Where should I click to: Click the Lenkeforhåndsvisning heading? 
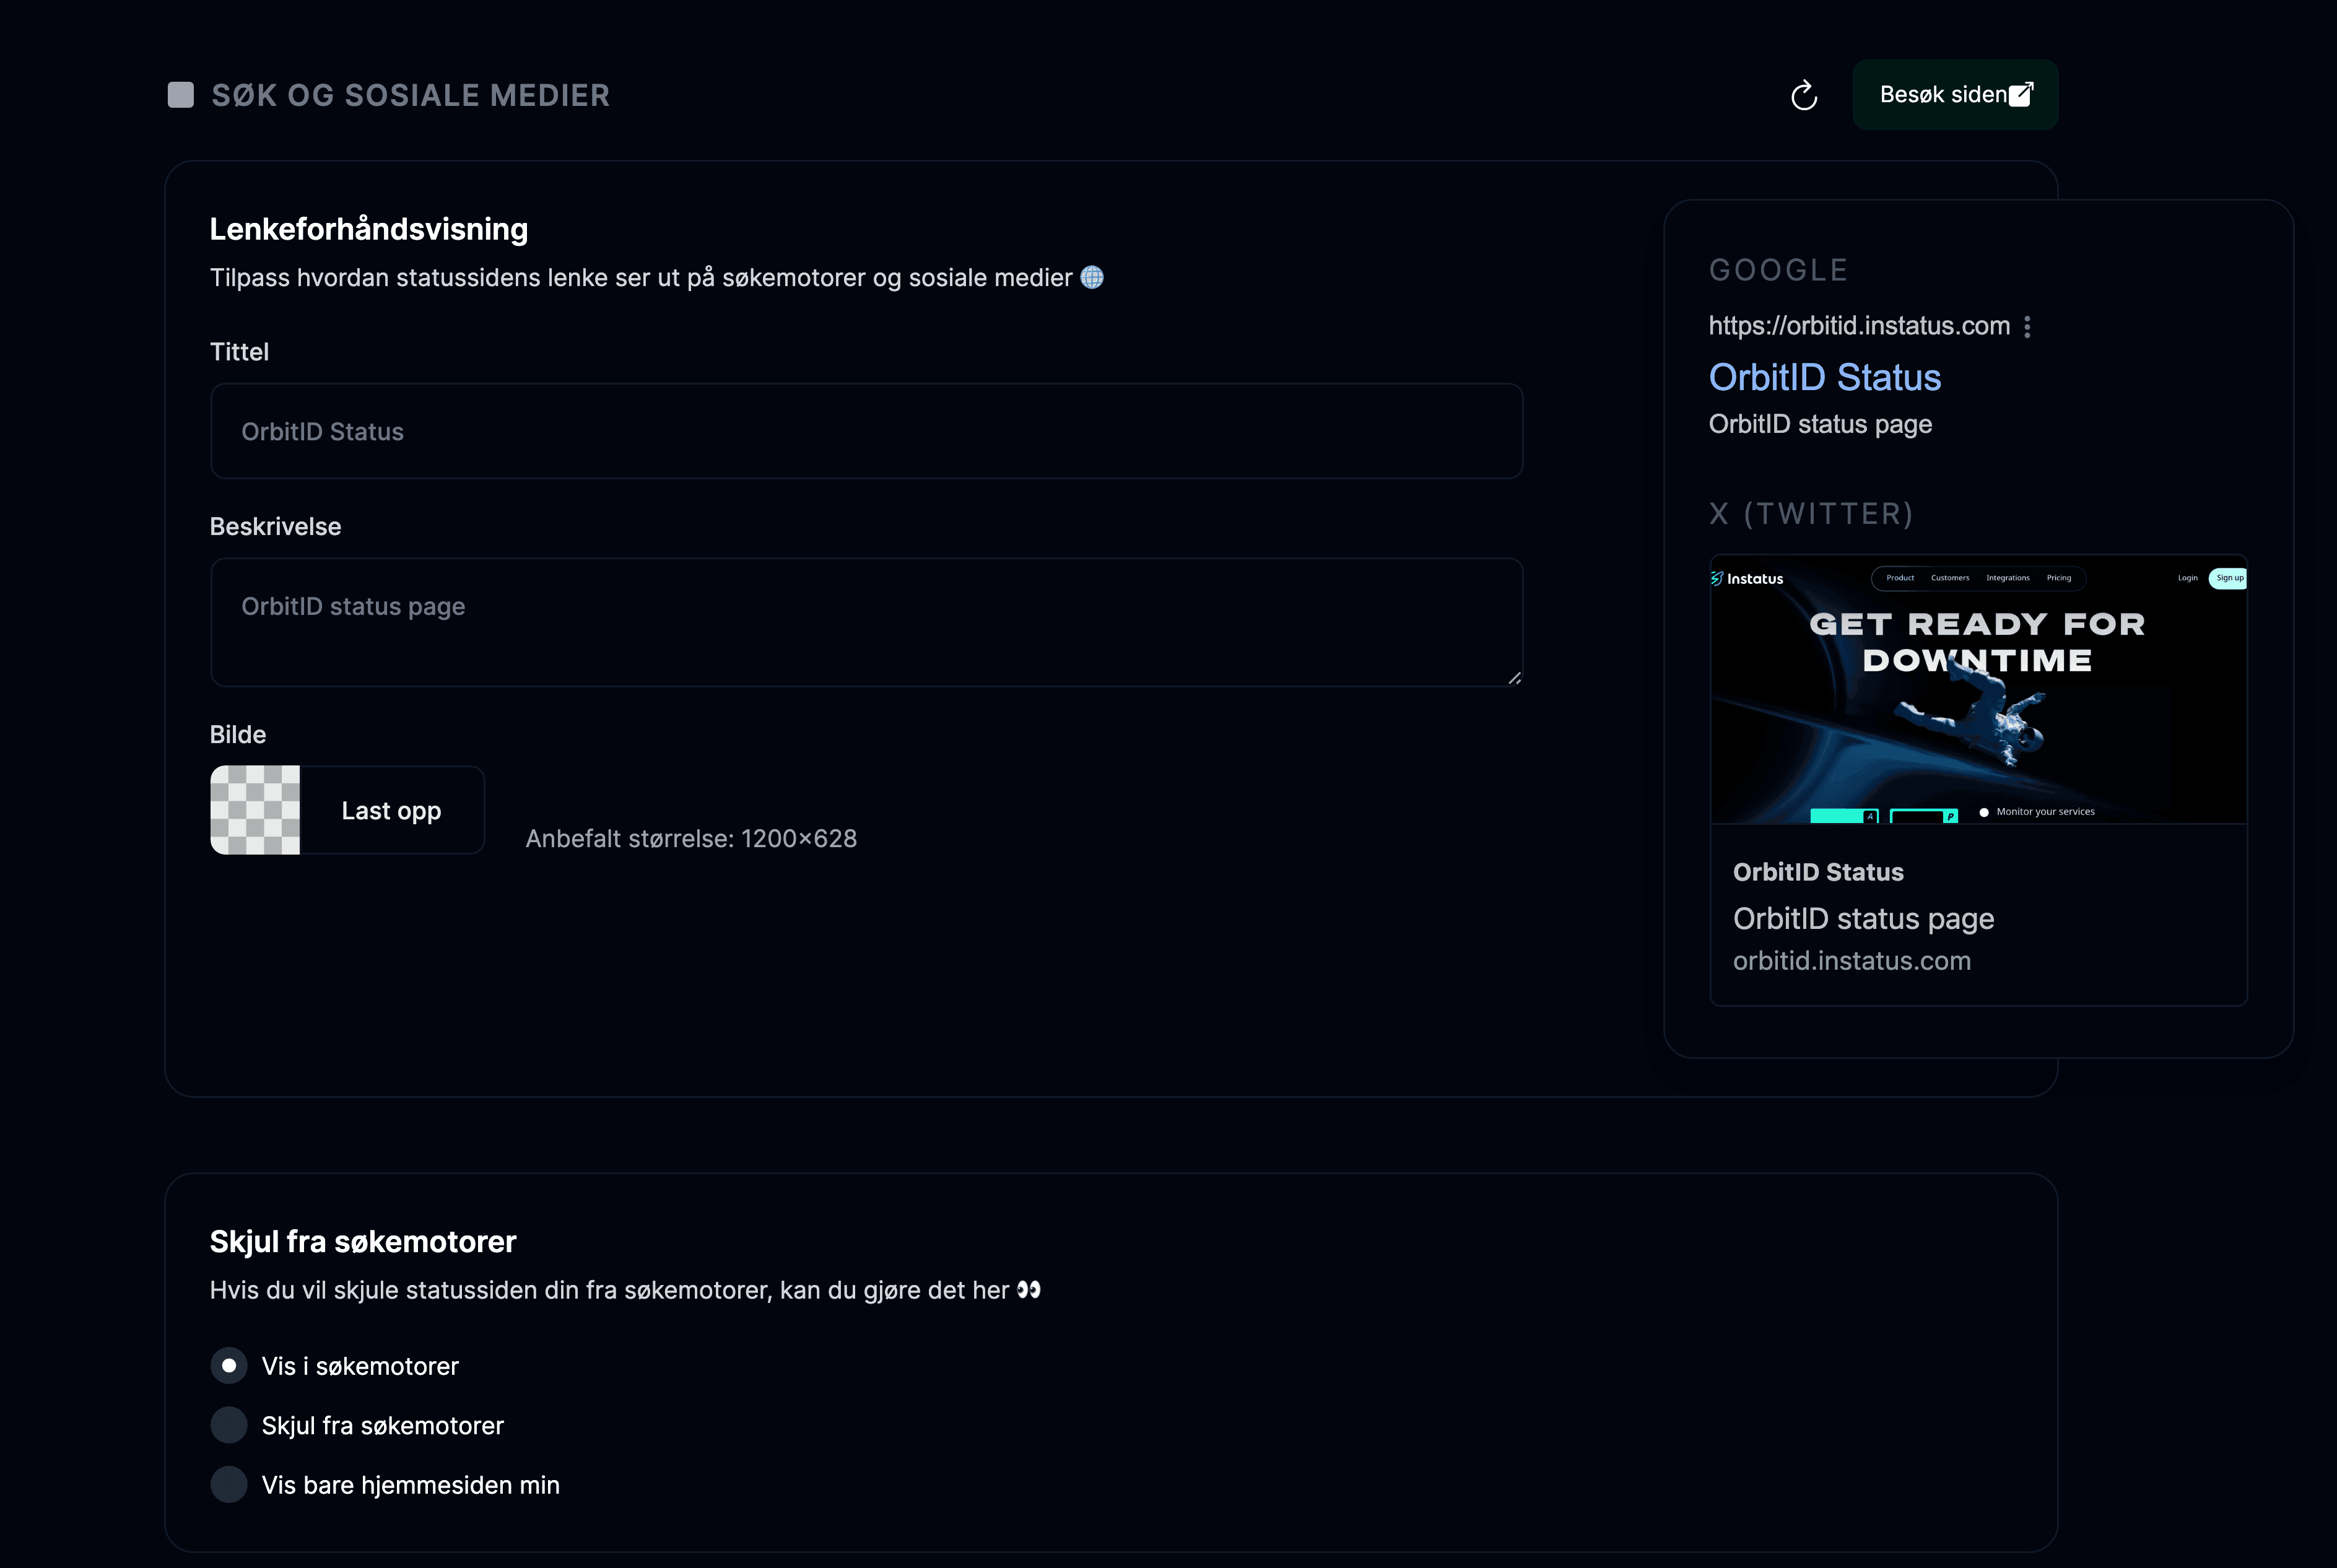coord(369,229)
